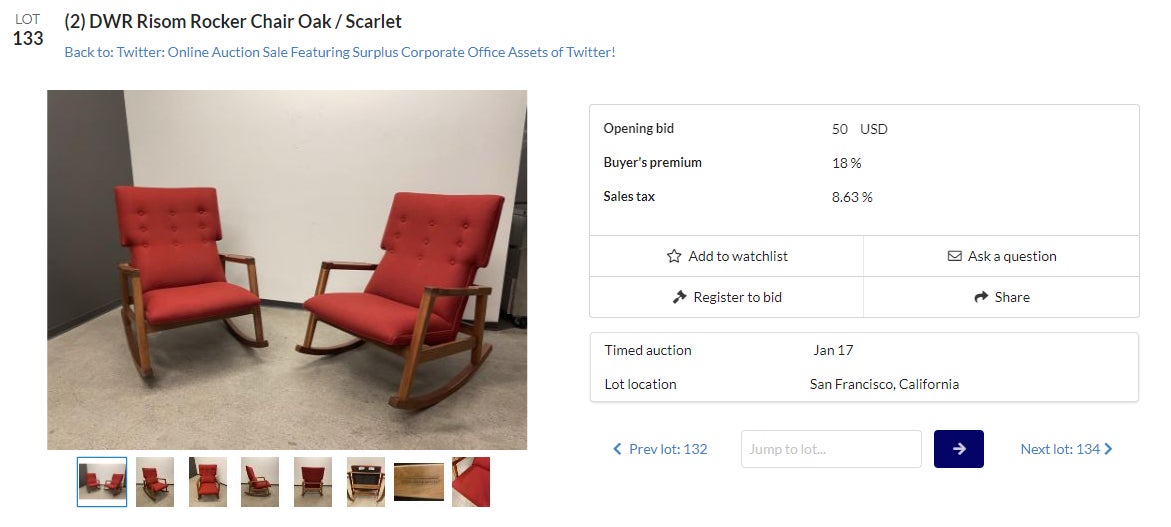Open the side-profile rocker thumbnail

(x=260, y=482)
